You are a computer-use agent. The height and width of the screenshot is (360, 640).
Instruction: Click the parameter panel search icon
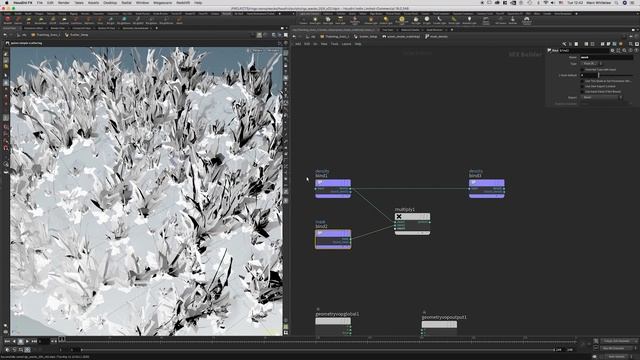tap(624, 50)
